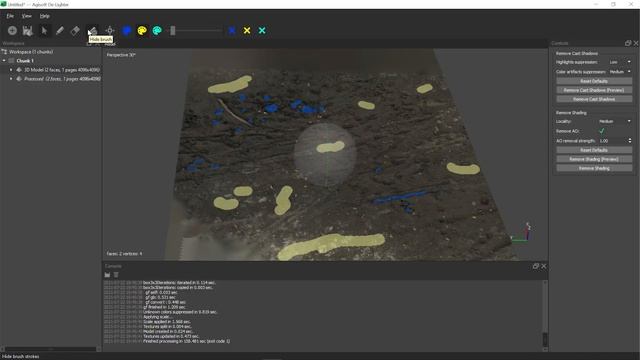Float the Console panel
Viewport: 640px width, 360px height.
[536, 266]
